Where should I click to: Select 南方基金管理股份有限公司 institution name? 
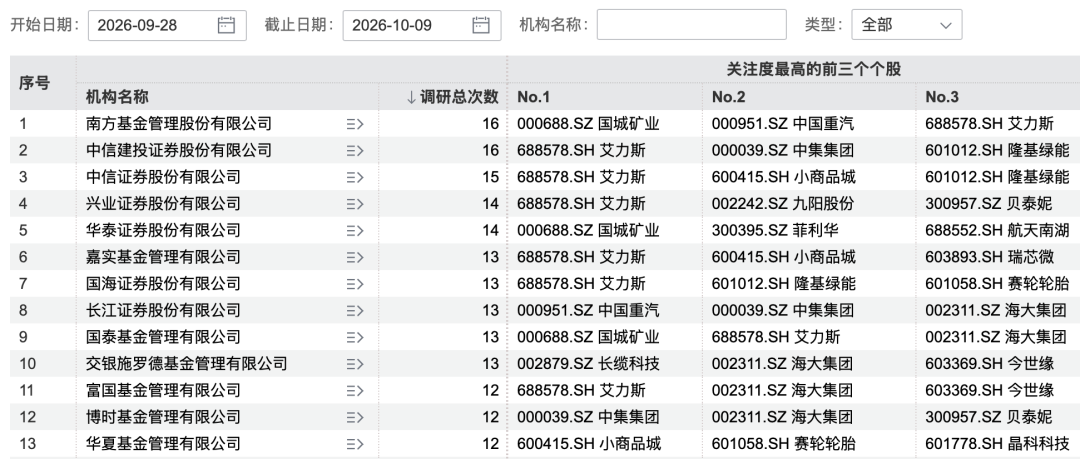(x=178, y=124)
